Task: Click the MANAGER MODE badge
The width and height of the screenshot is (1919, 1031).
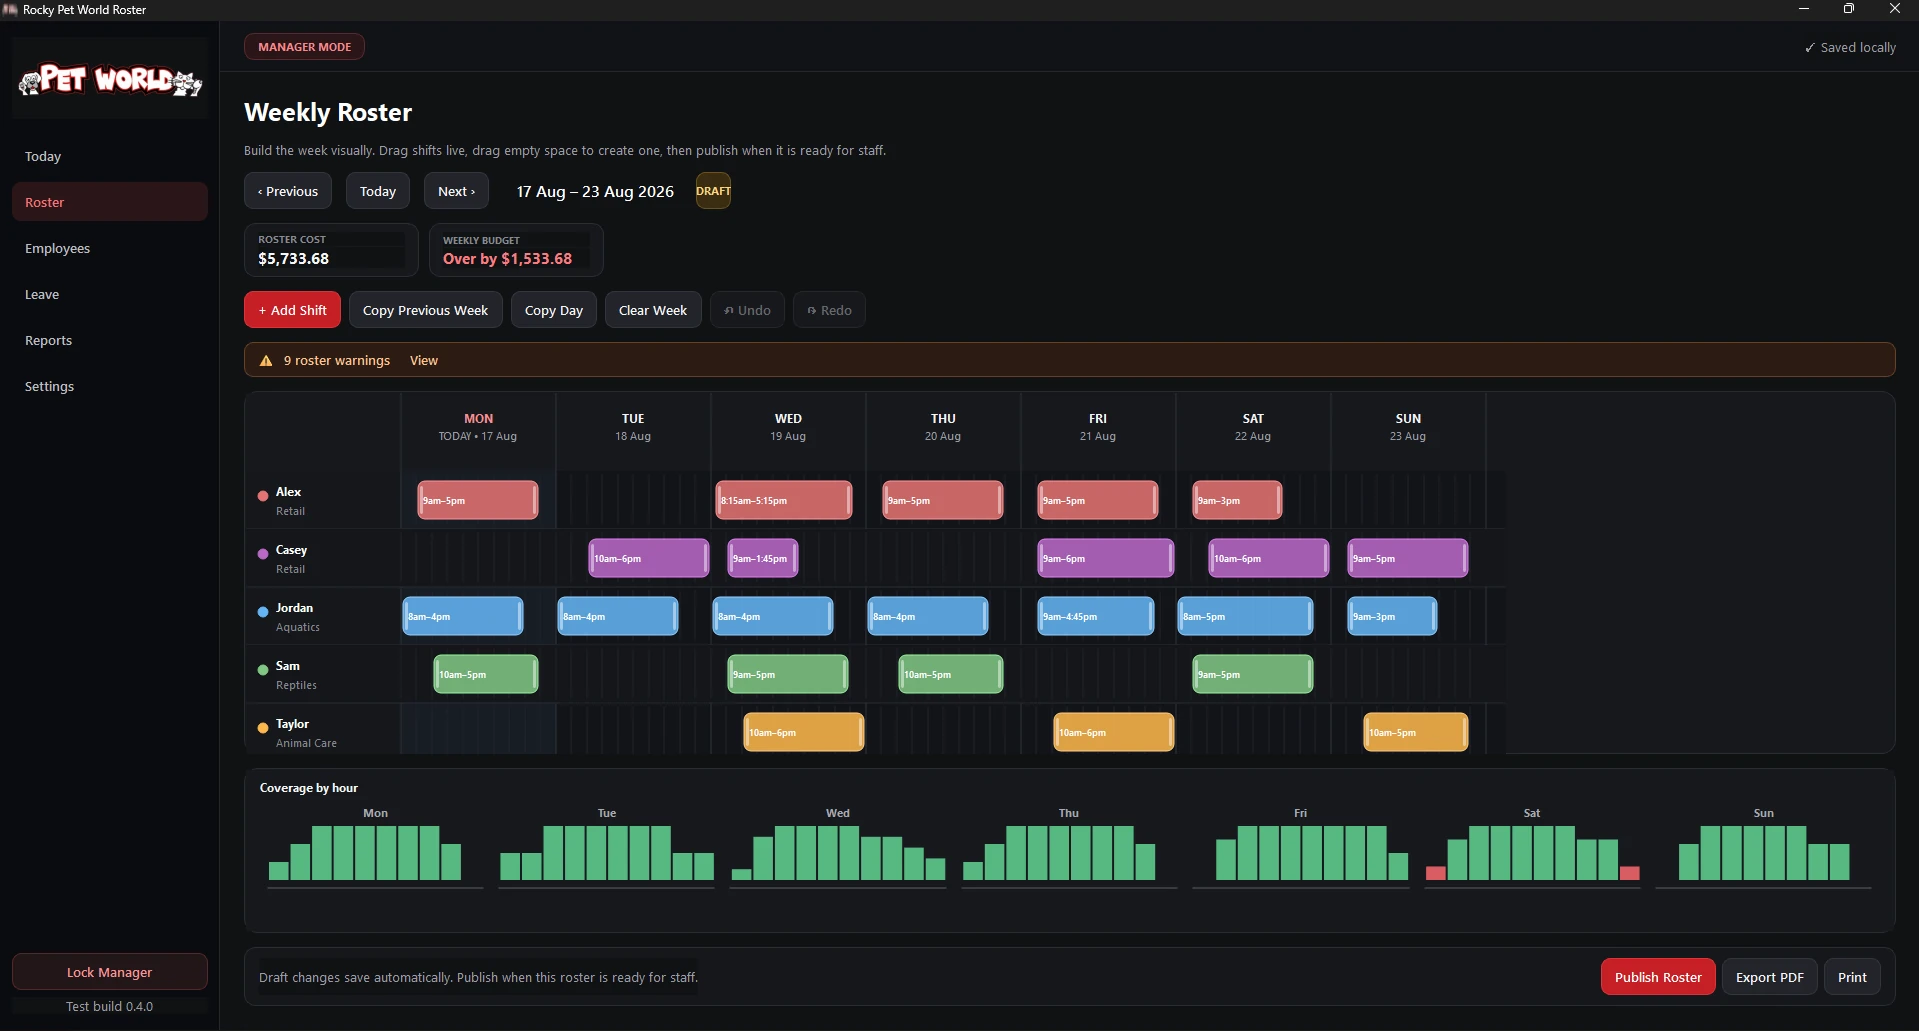Action: point(304,47)
